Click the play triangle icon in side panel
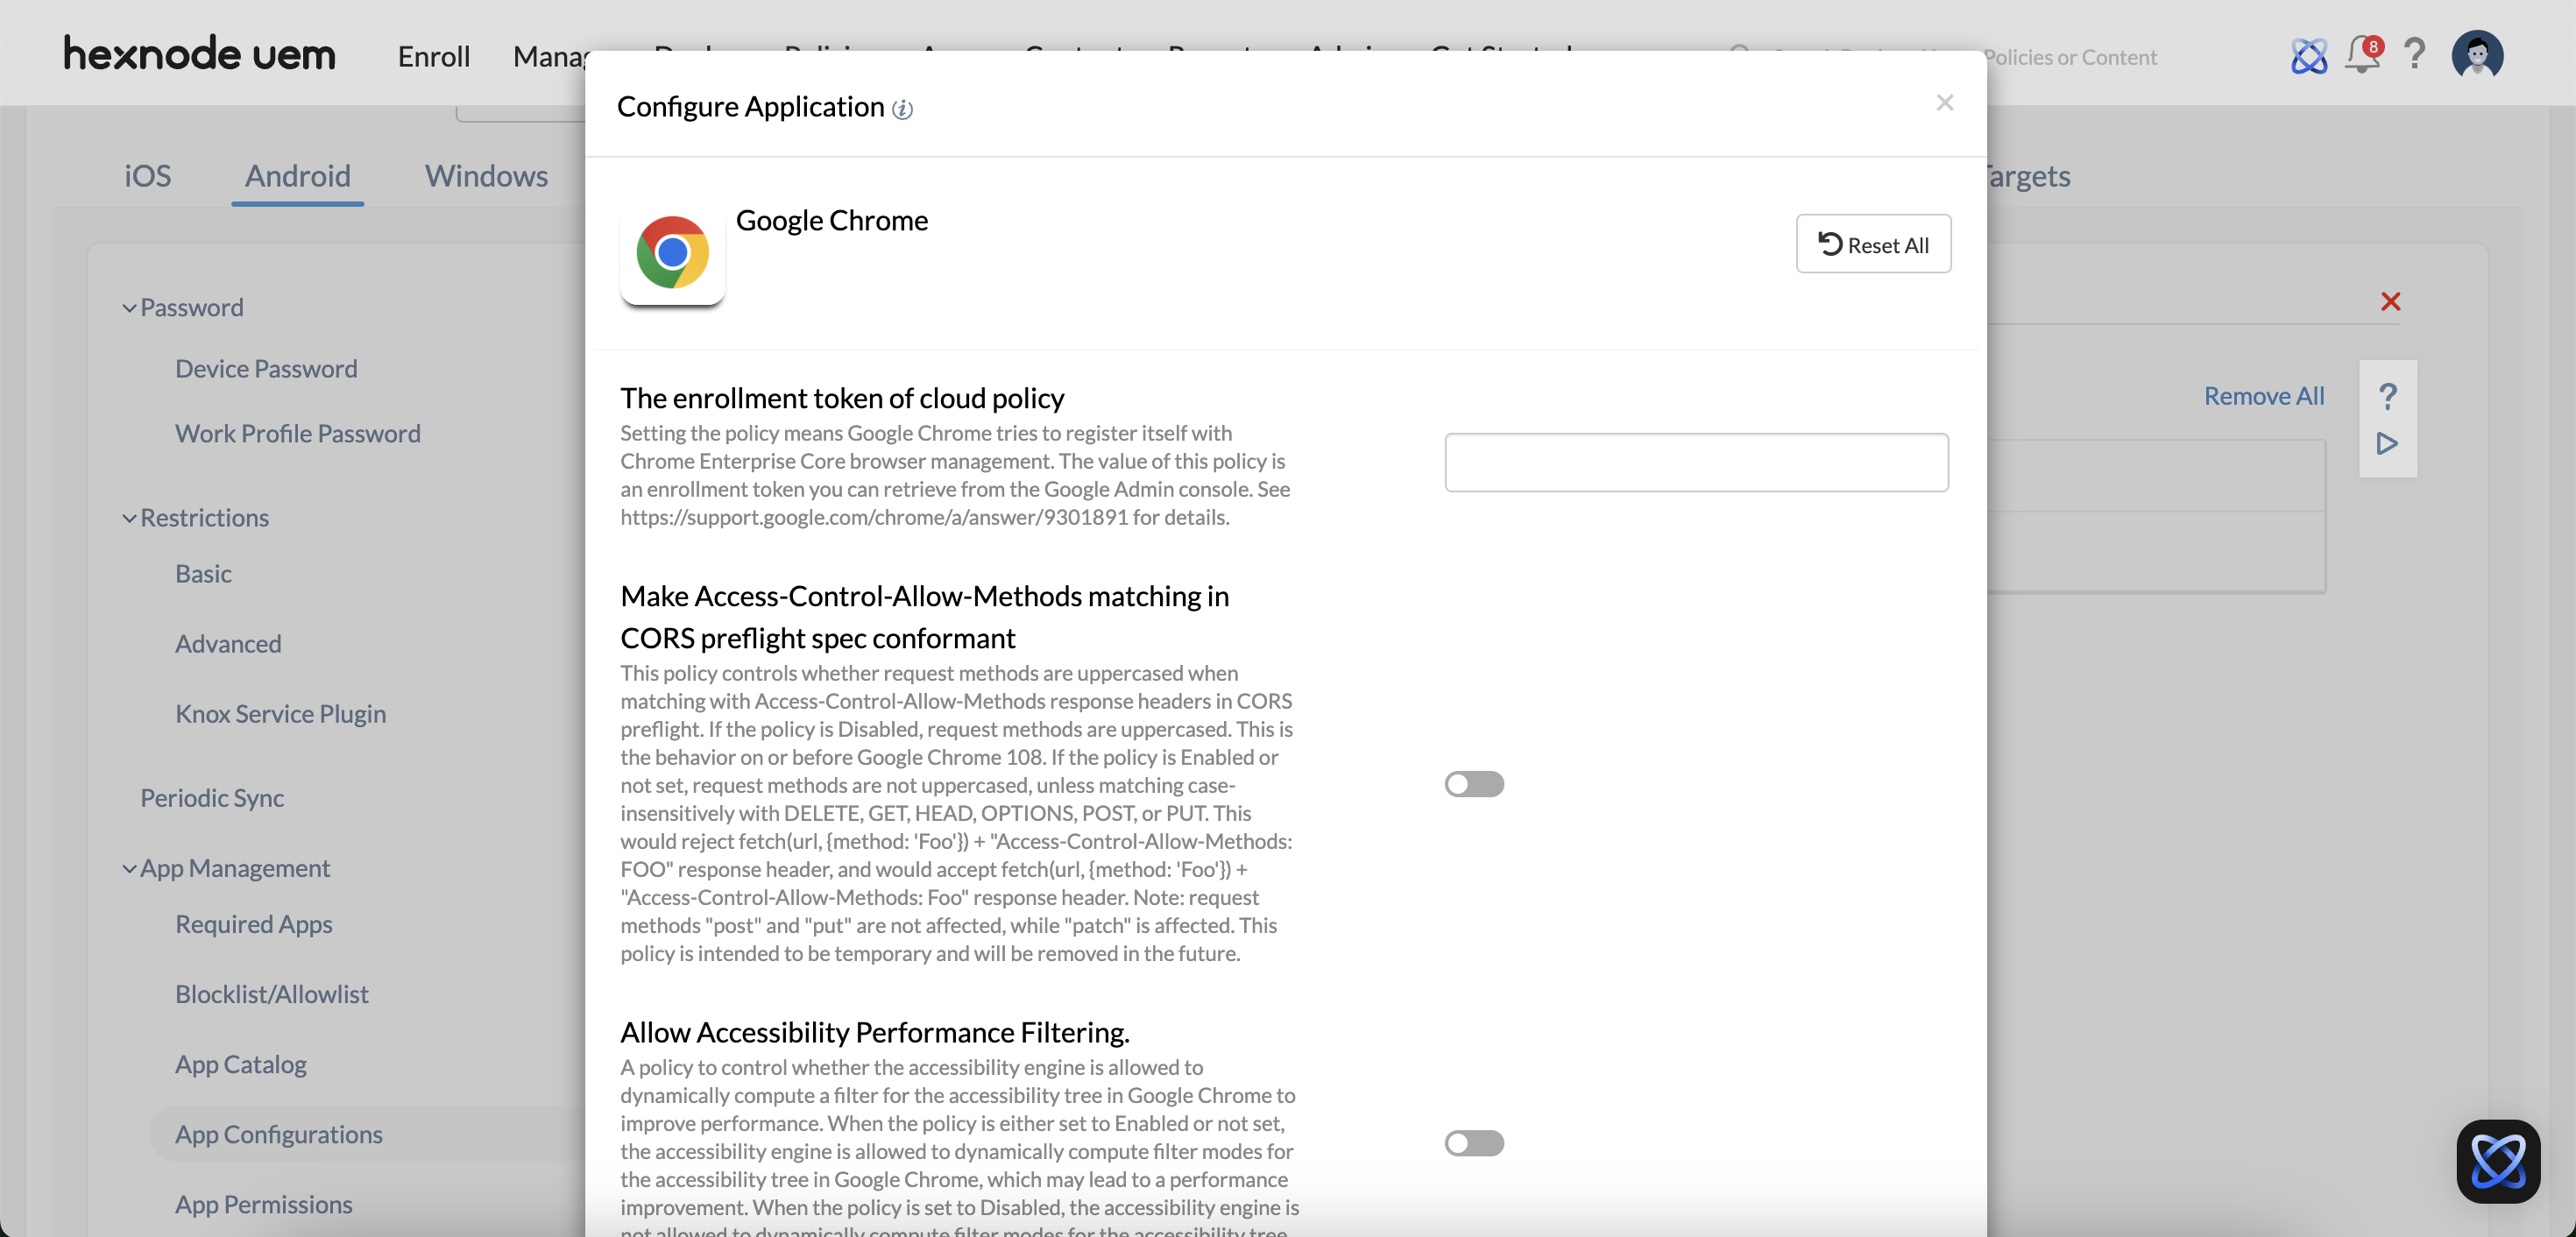 pyautogui.click(x=2387, y=443)
